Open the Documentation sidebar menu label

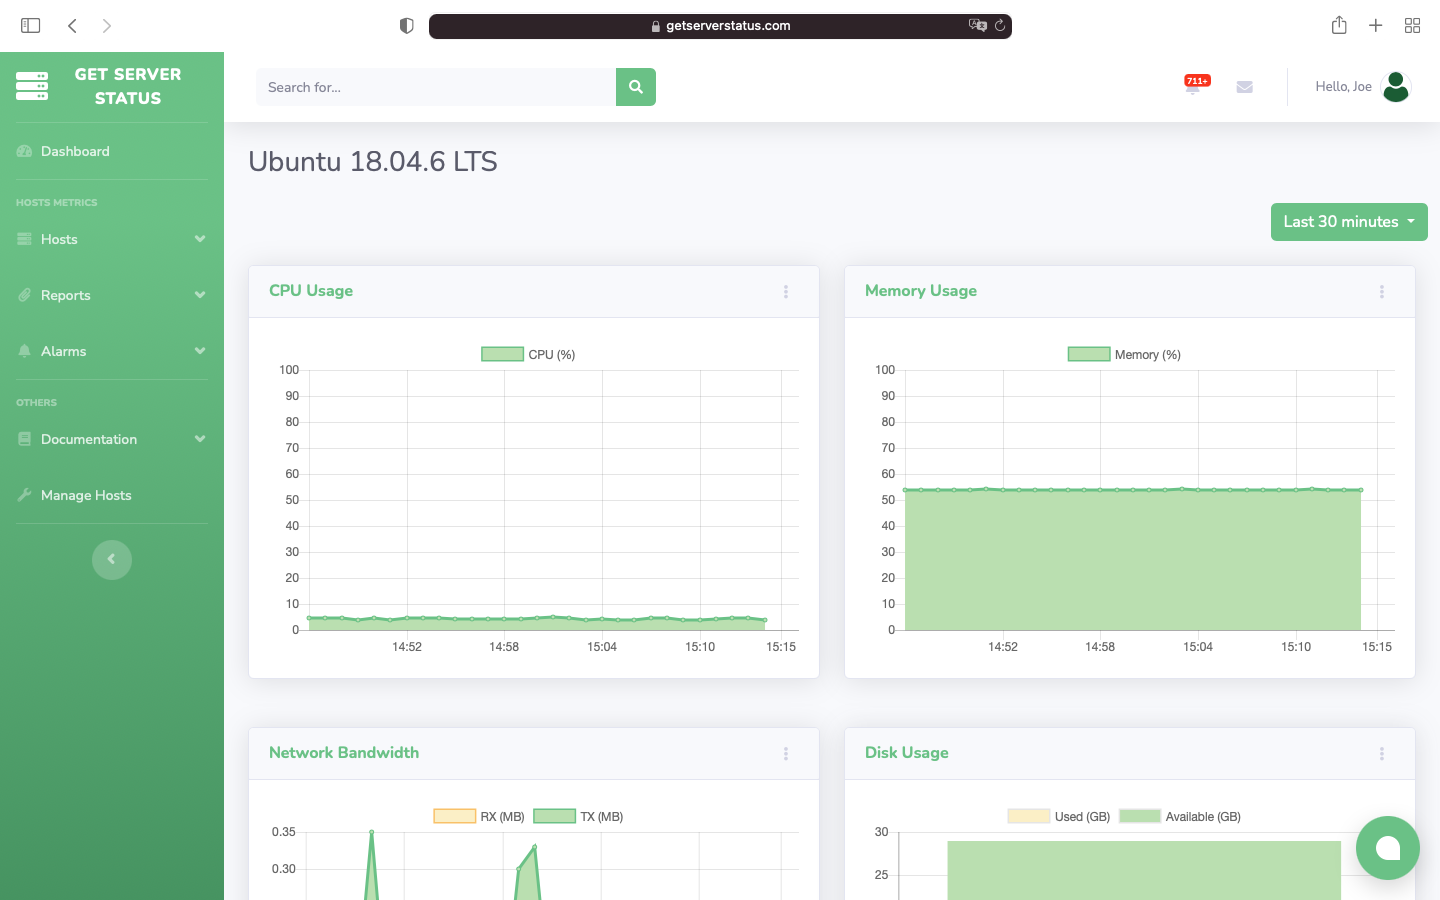89,439
